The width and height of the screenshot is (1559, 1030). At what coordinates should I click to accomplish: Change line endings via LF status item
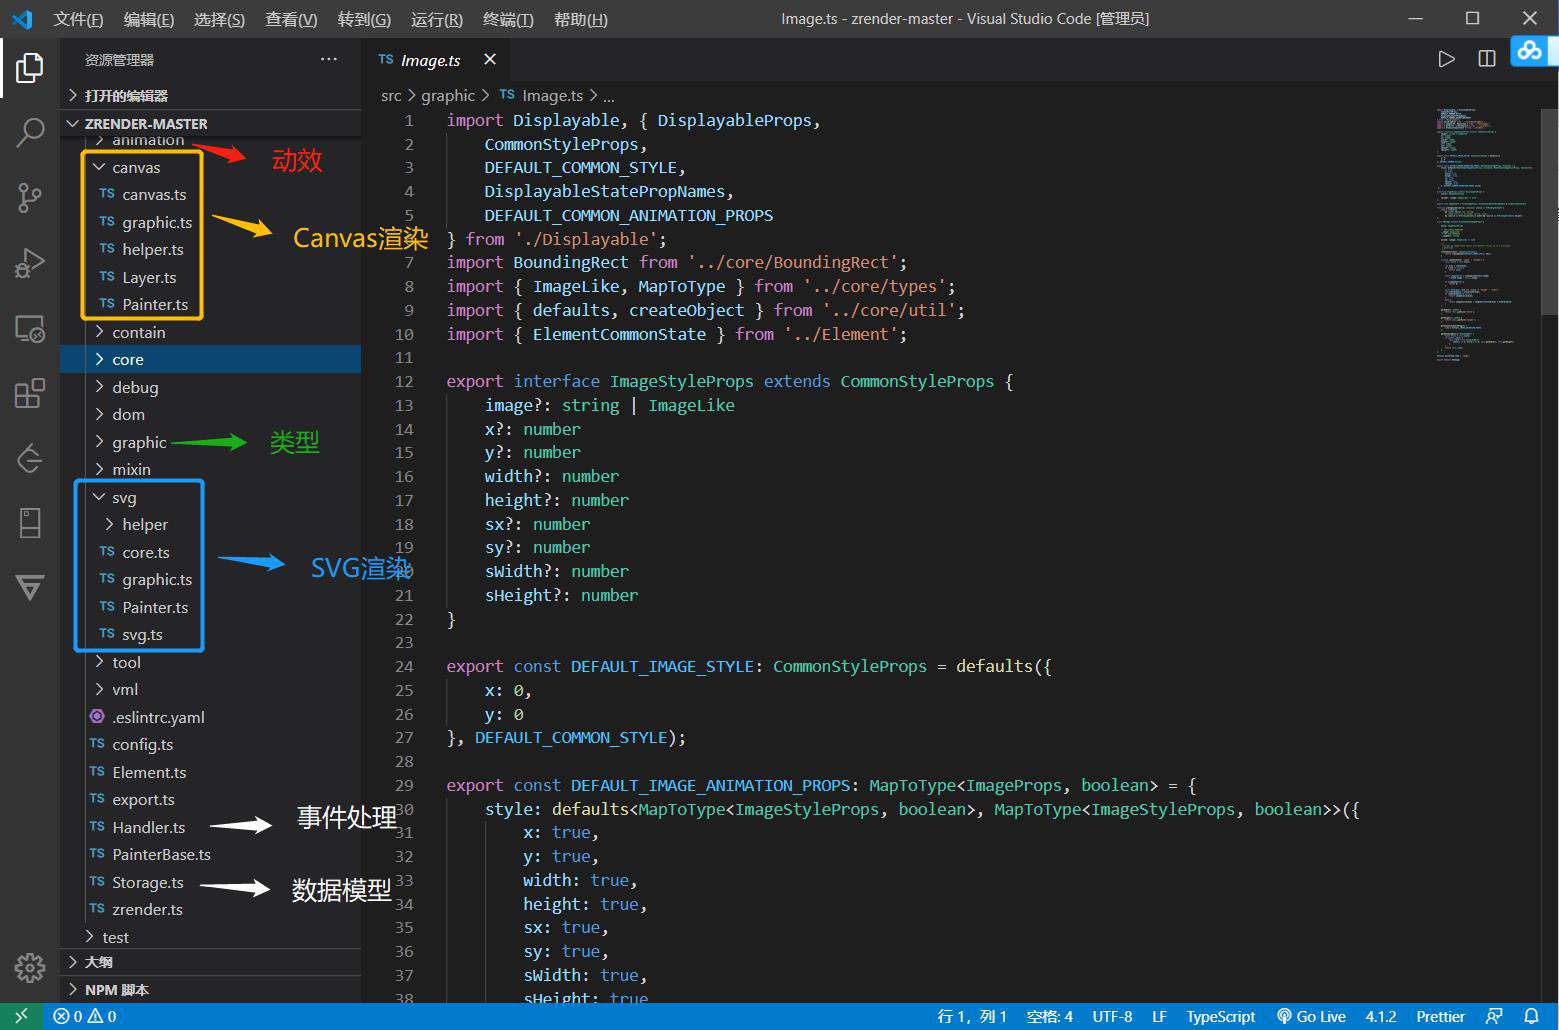coord(1159,1016)
